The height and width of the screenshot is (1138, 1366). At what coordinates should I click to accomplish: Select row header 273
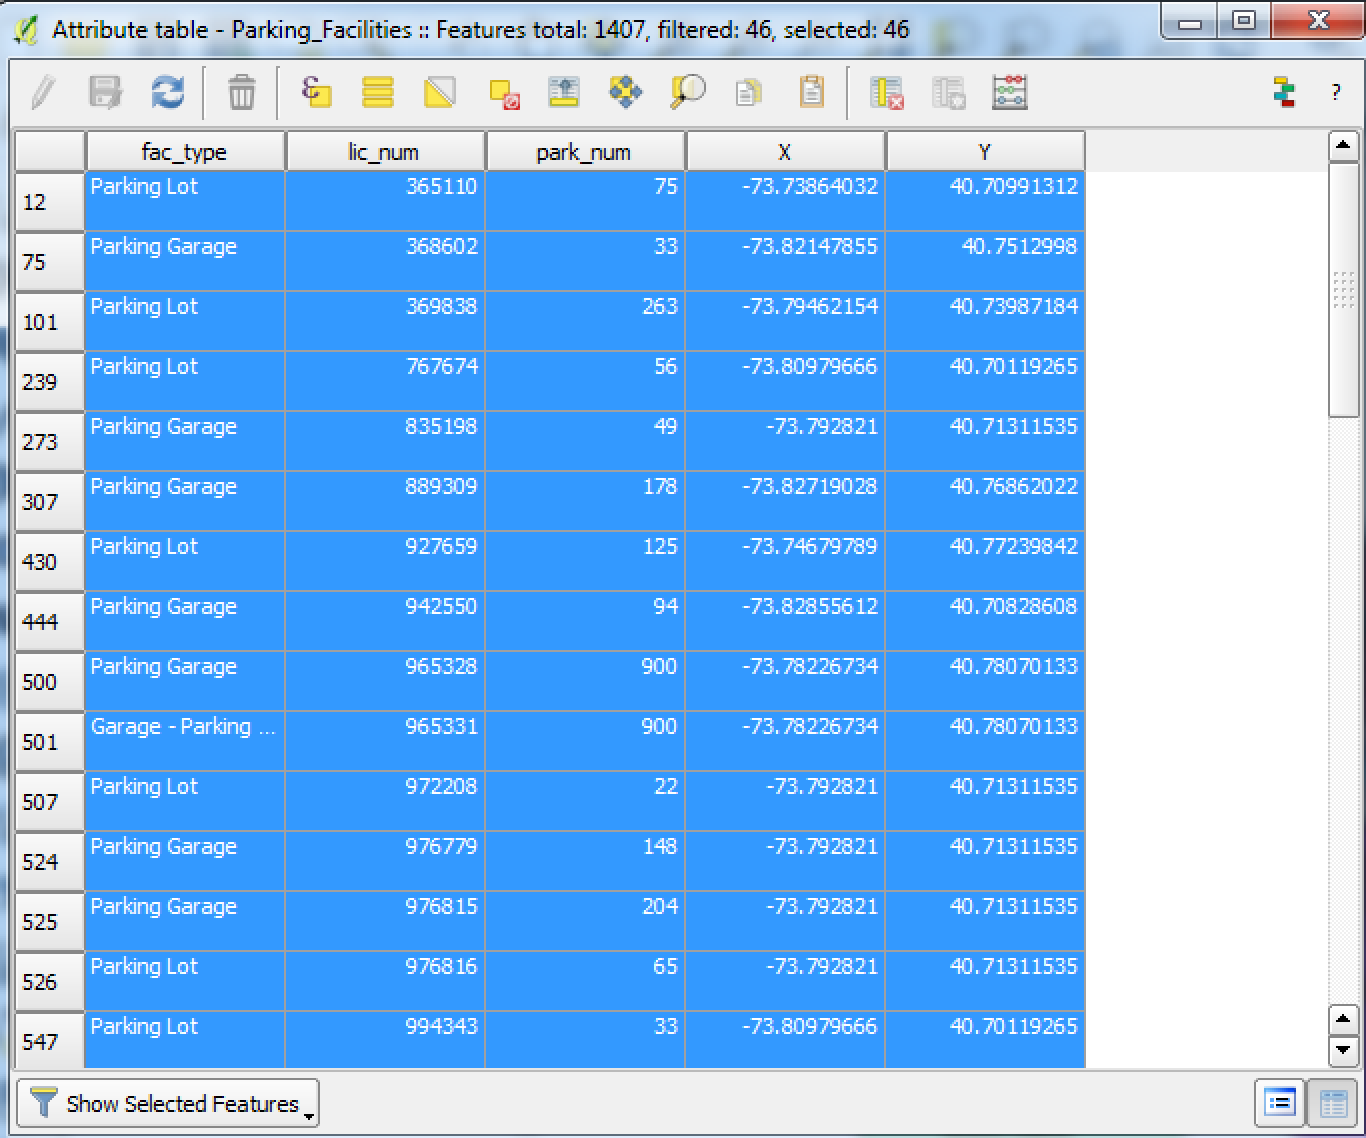pos(49,442)
